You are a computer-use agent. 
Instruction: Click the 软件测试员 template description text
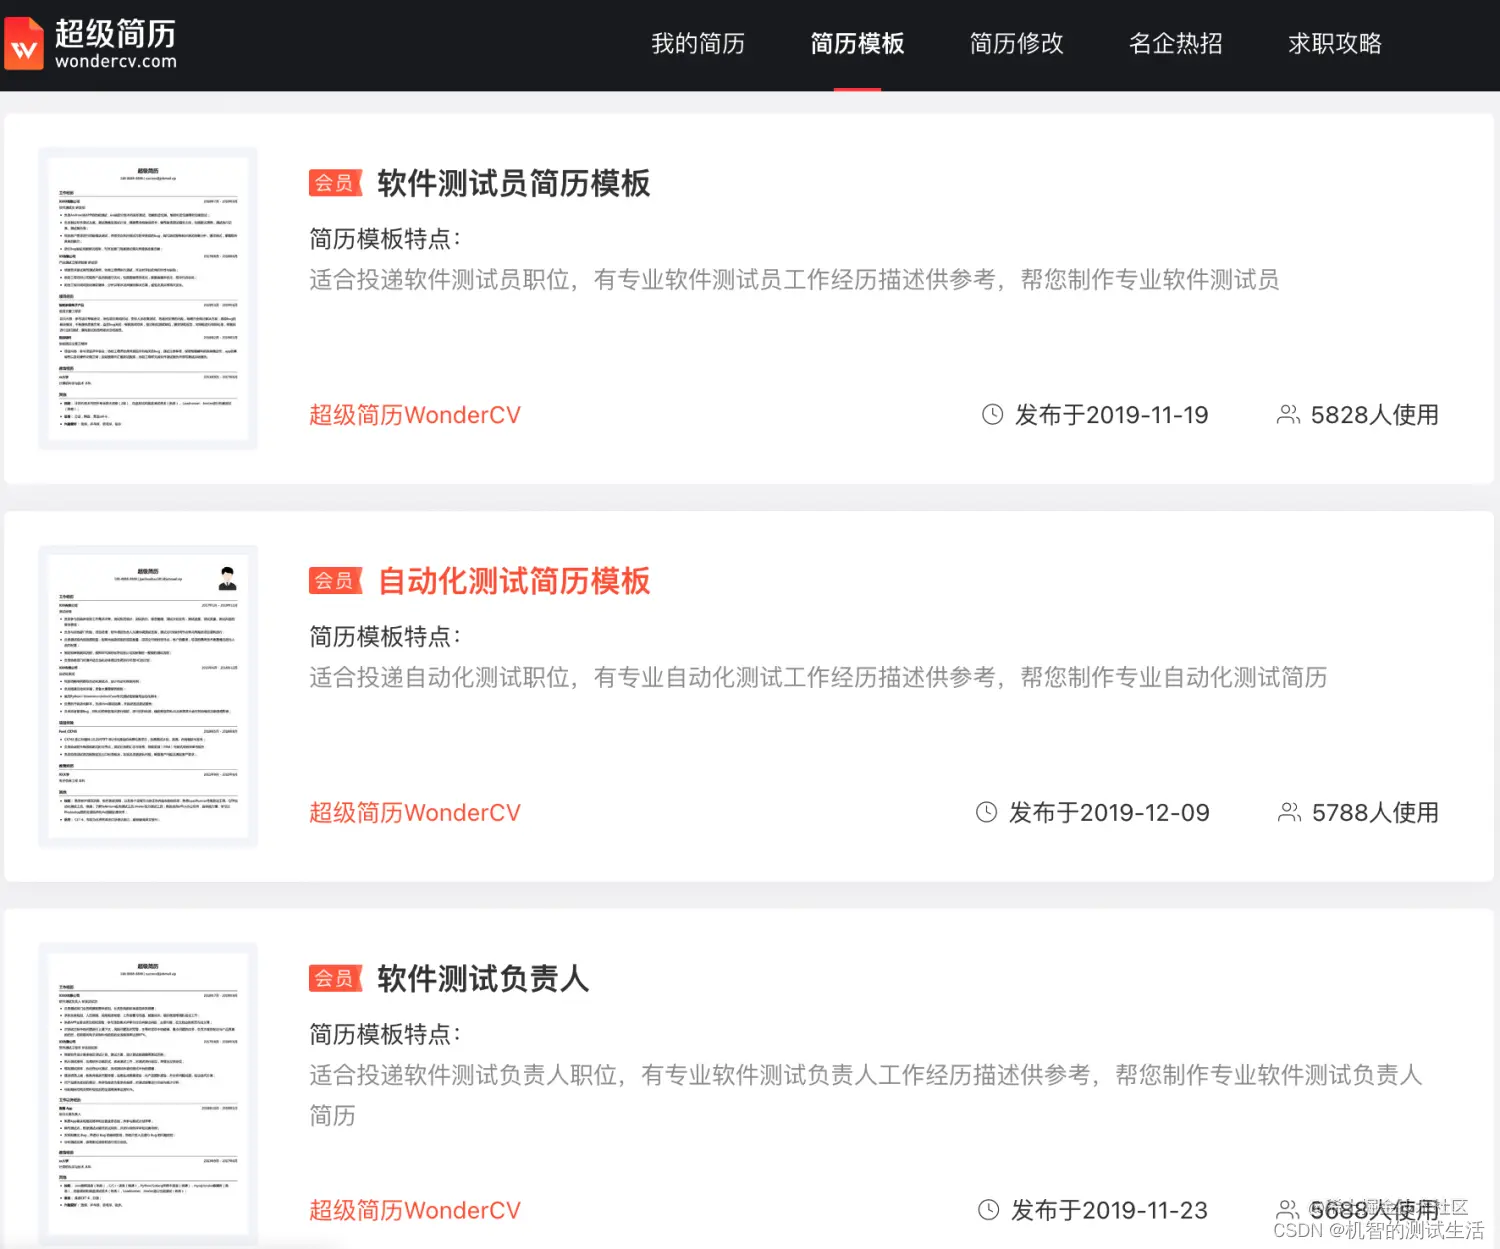tap(794, 280)
